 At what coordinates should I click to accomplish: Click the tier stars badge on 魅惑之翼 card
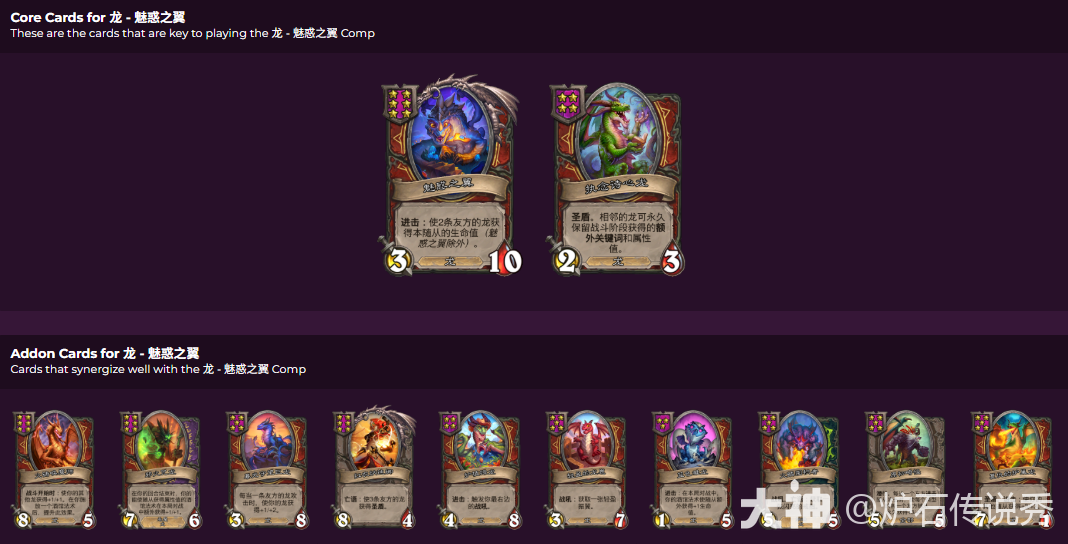[398, 103]
